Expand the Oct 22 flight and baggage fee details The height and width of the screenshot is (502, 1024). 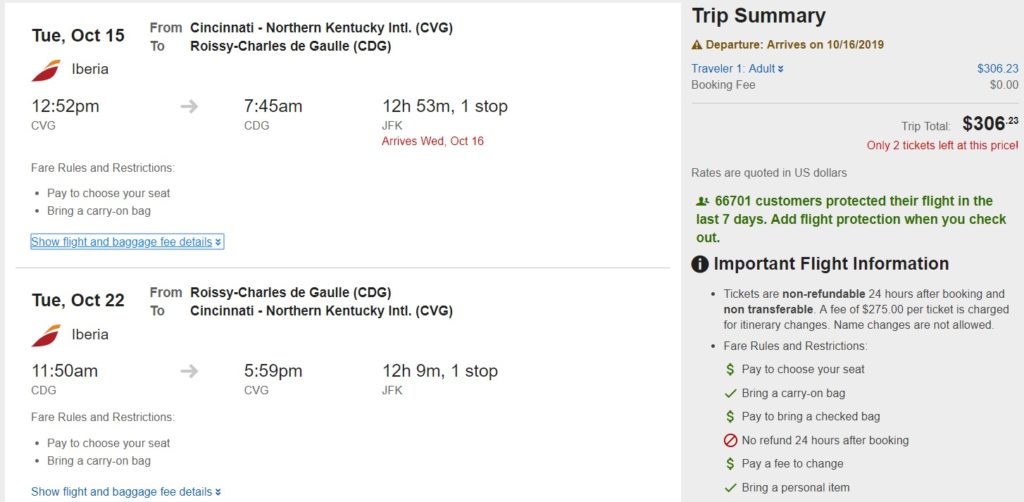click(x=127, y=492)
